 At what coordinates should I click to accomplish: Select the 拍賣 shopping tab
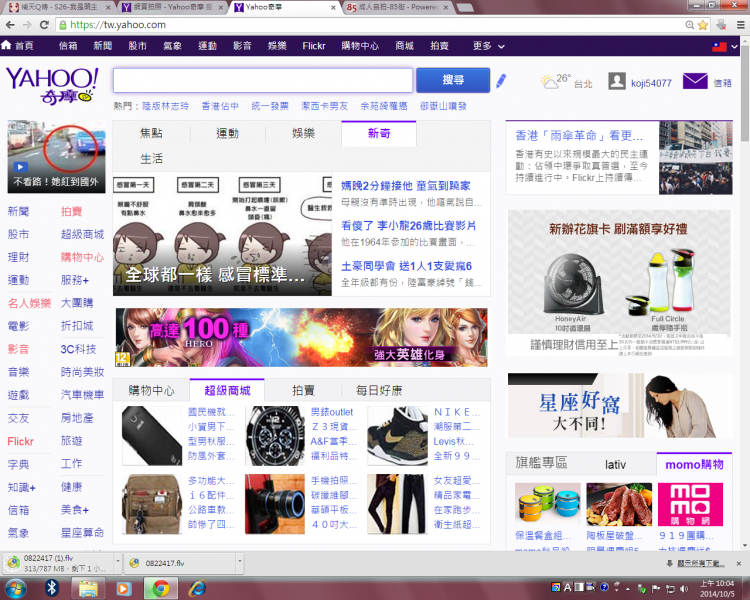click(302, 390)
